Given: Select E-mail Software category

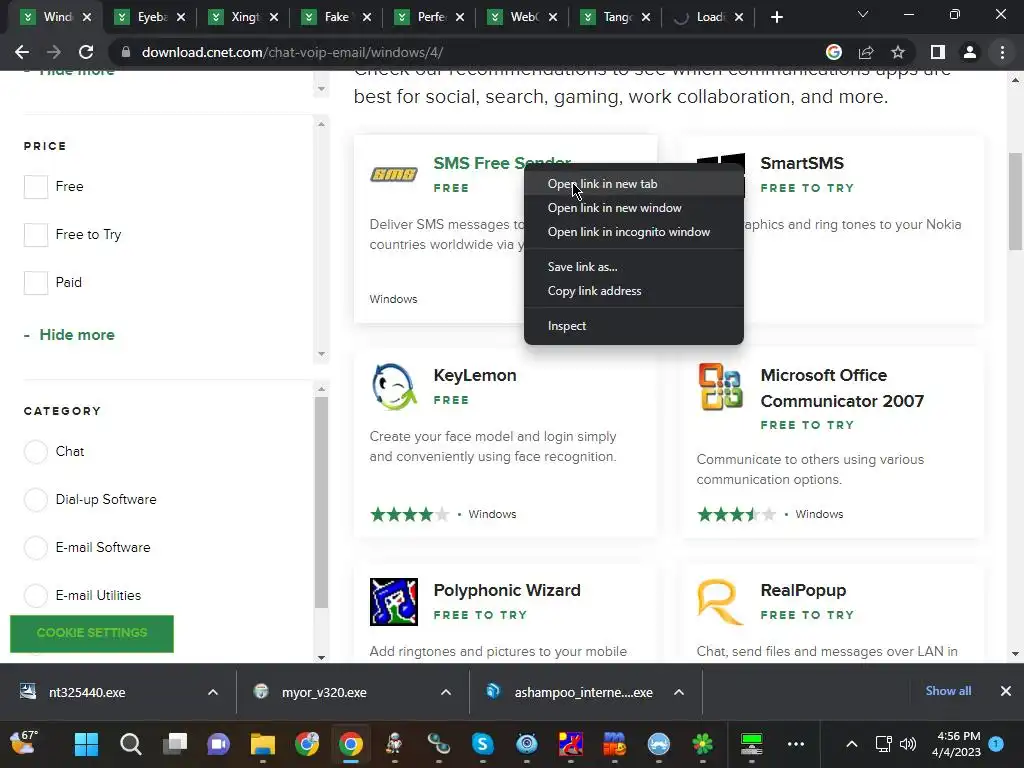Looking at the screenshot, I should click(x=36, y=547).
